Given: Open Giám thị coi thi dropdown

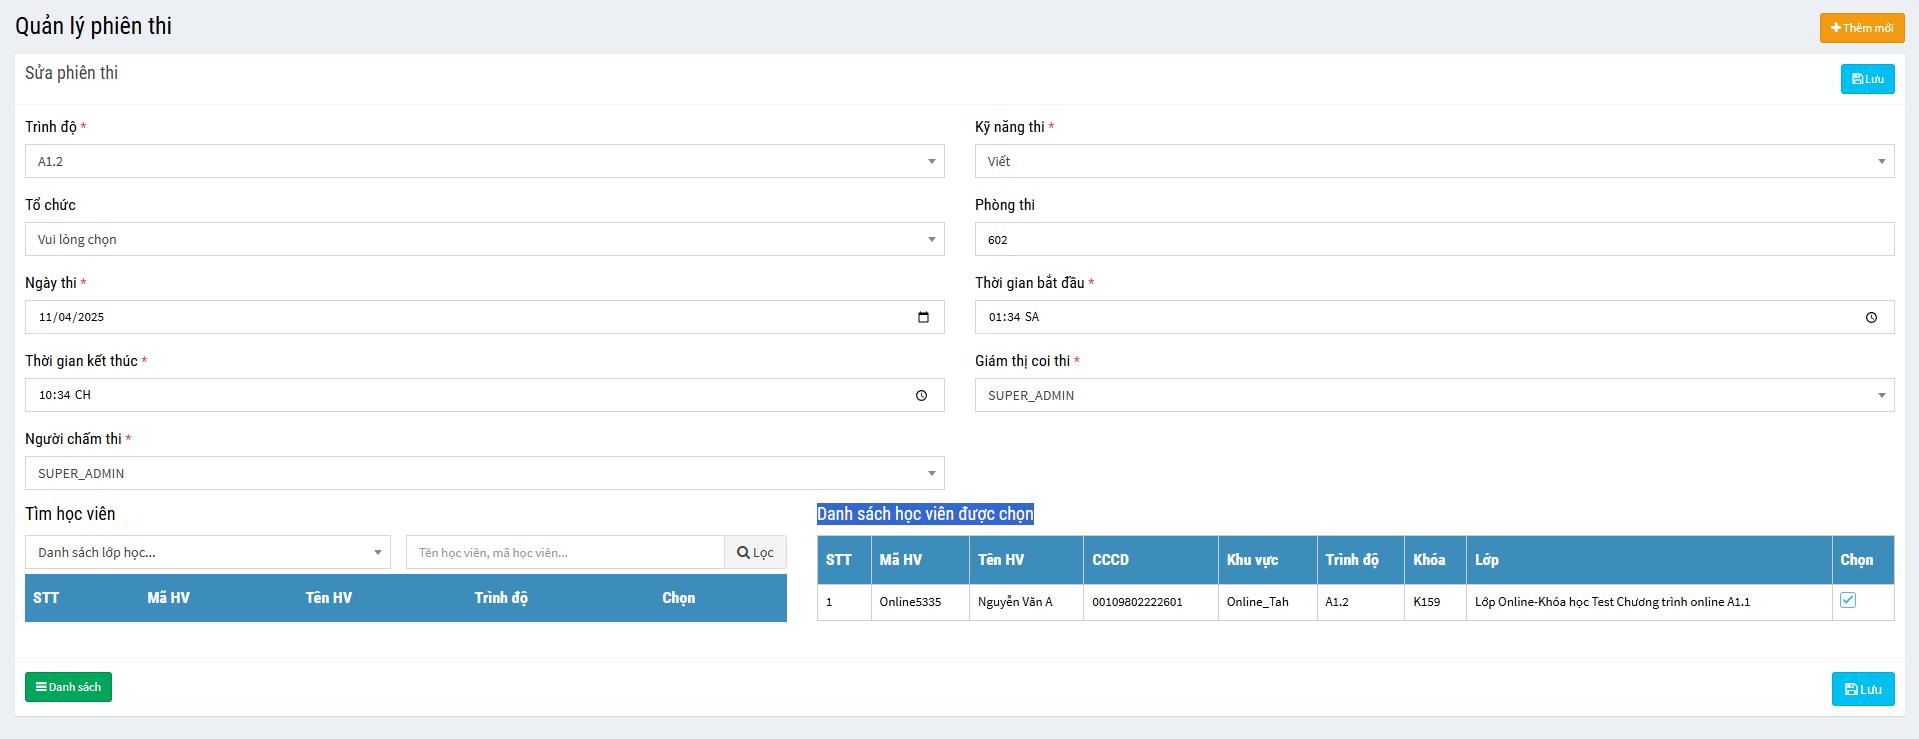Looking at the screenshot, I should pyautogui.click(x=1434, y=395).
